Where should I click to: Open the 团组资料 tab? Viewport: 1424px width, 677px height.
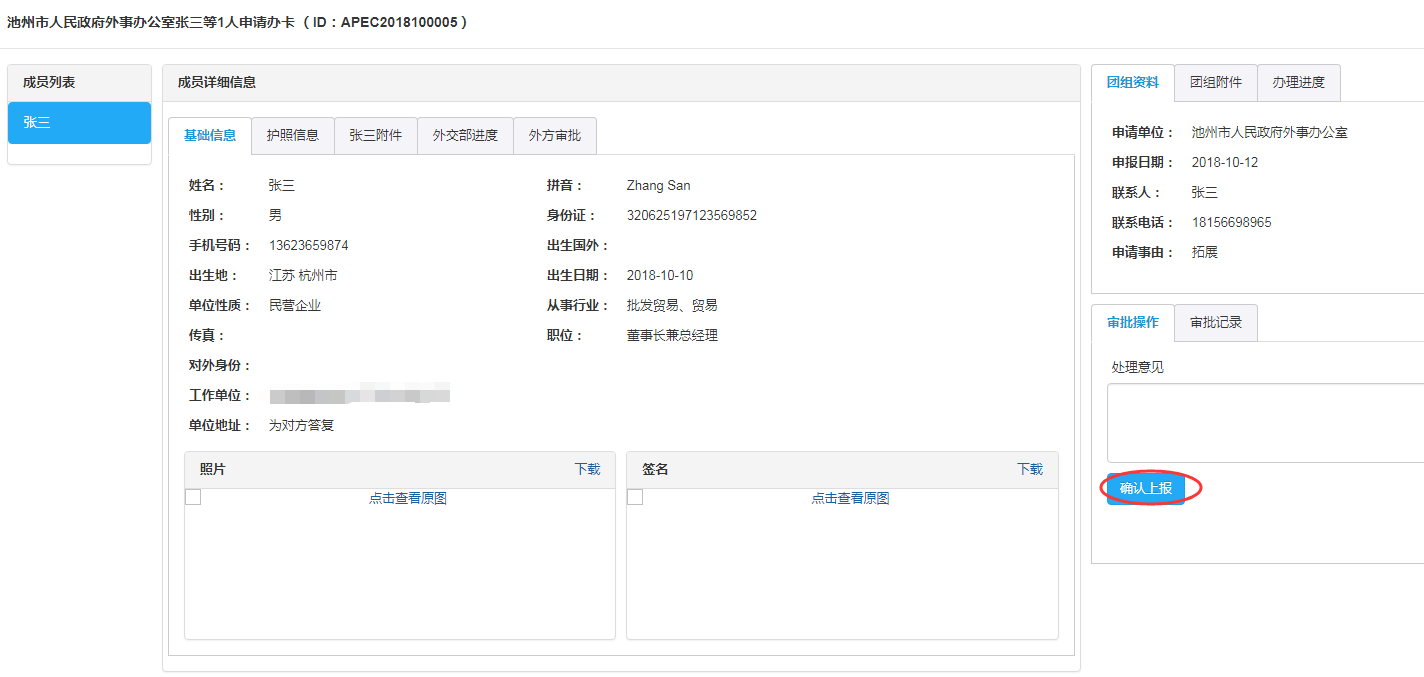(1133, 83)
